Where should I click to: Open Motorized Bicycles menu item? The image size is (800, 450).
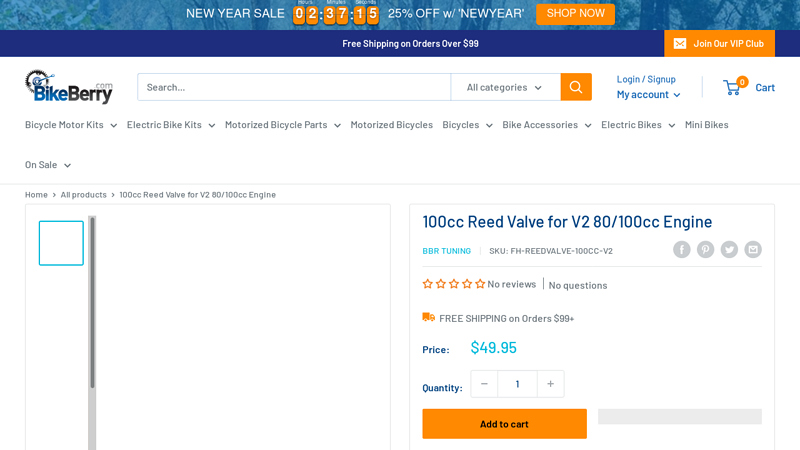pos(391,124)
